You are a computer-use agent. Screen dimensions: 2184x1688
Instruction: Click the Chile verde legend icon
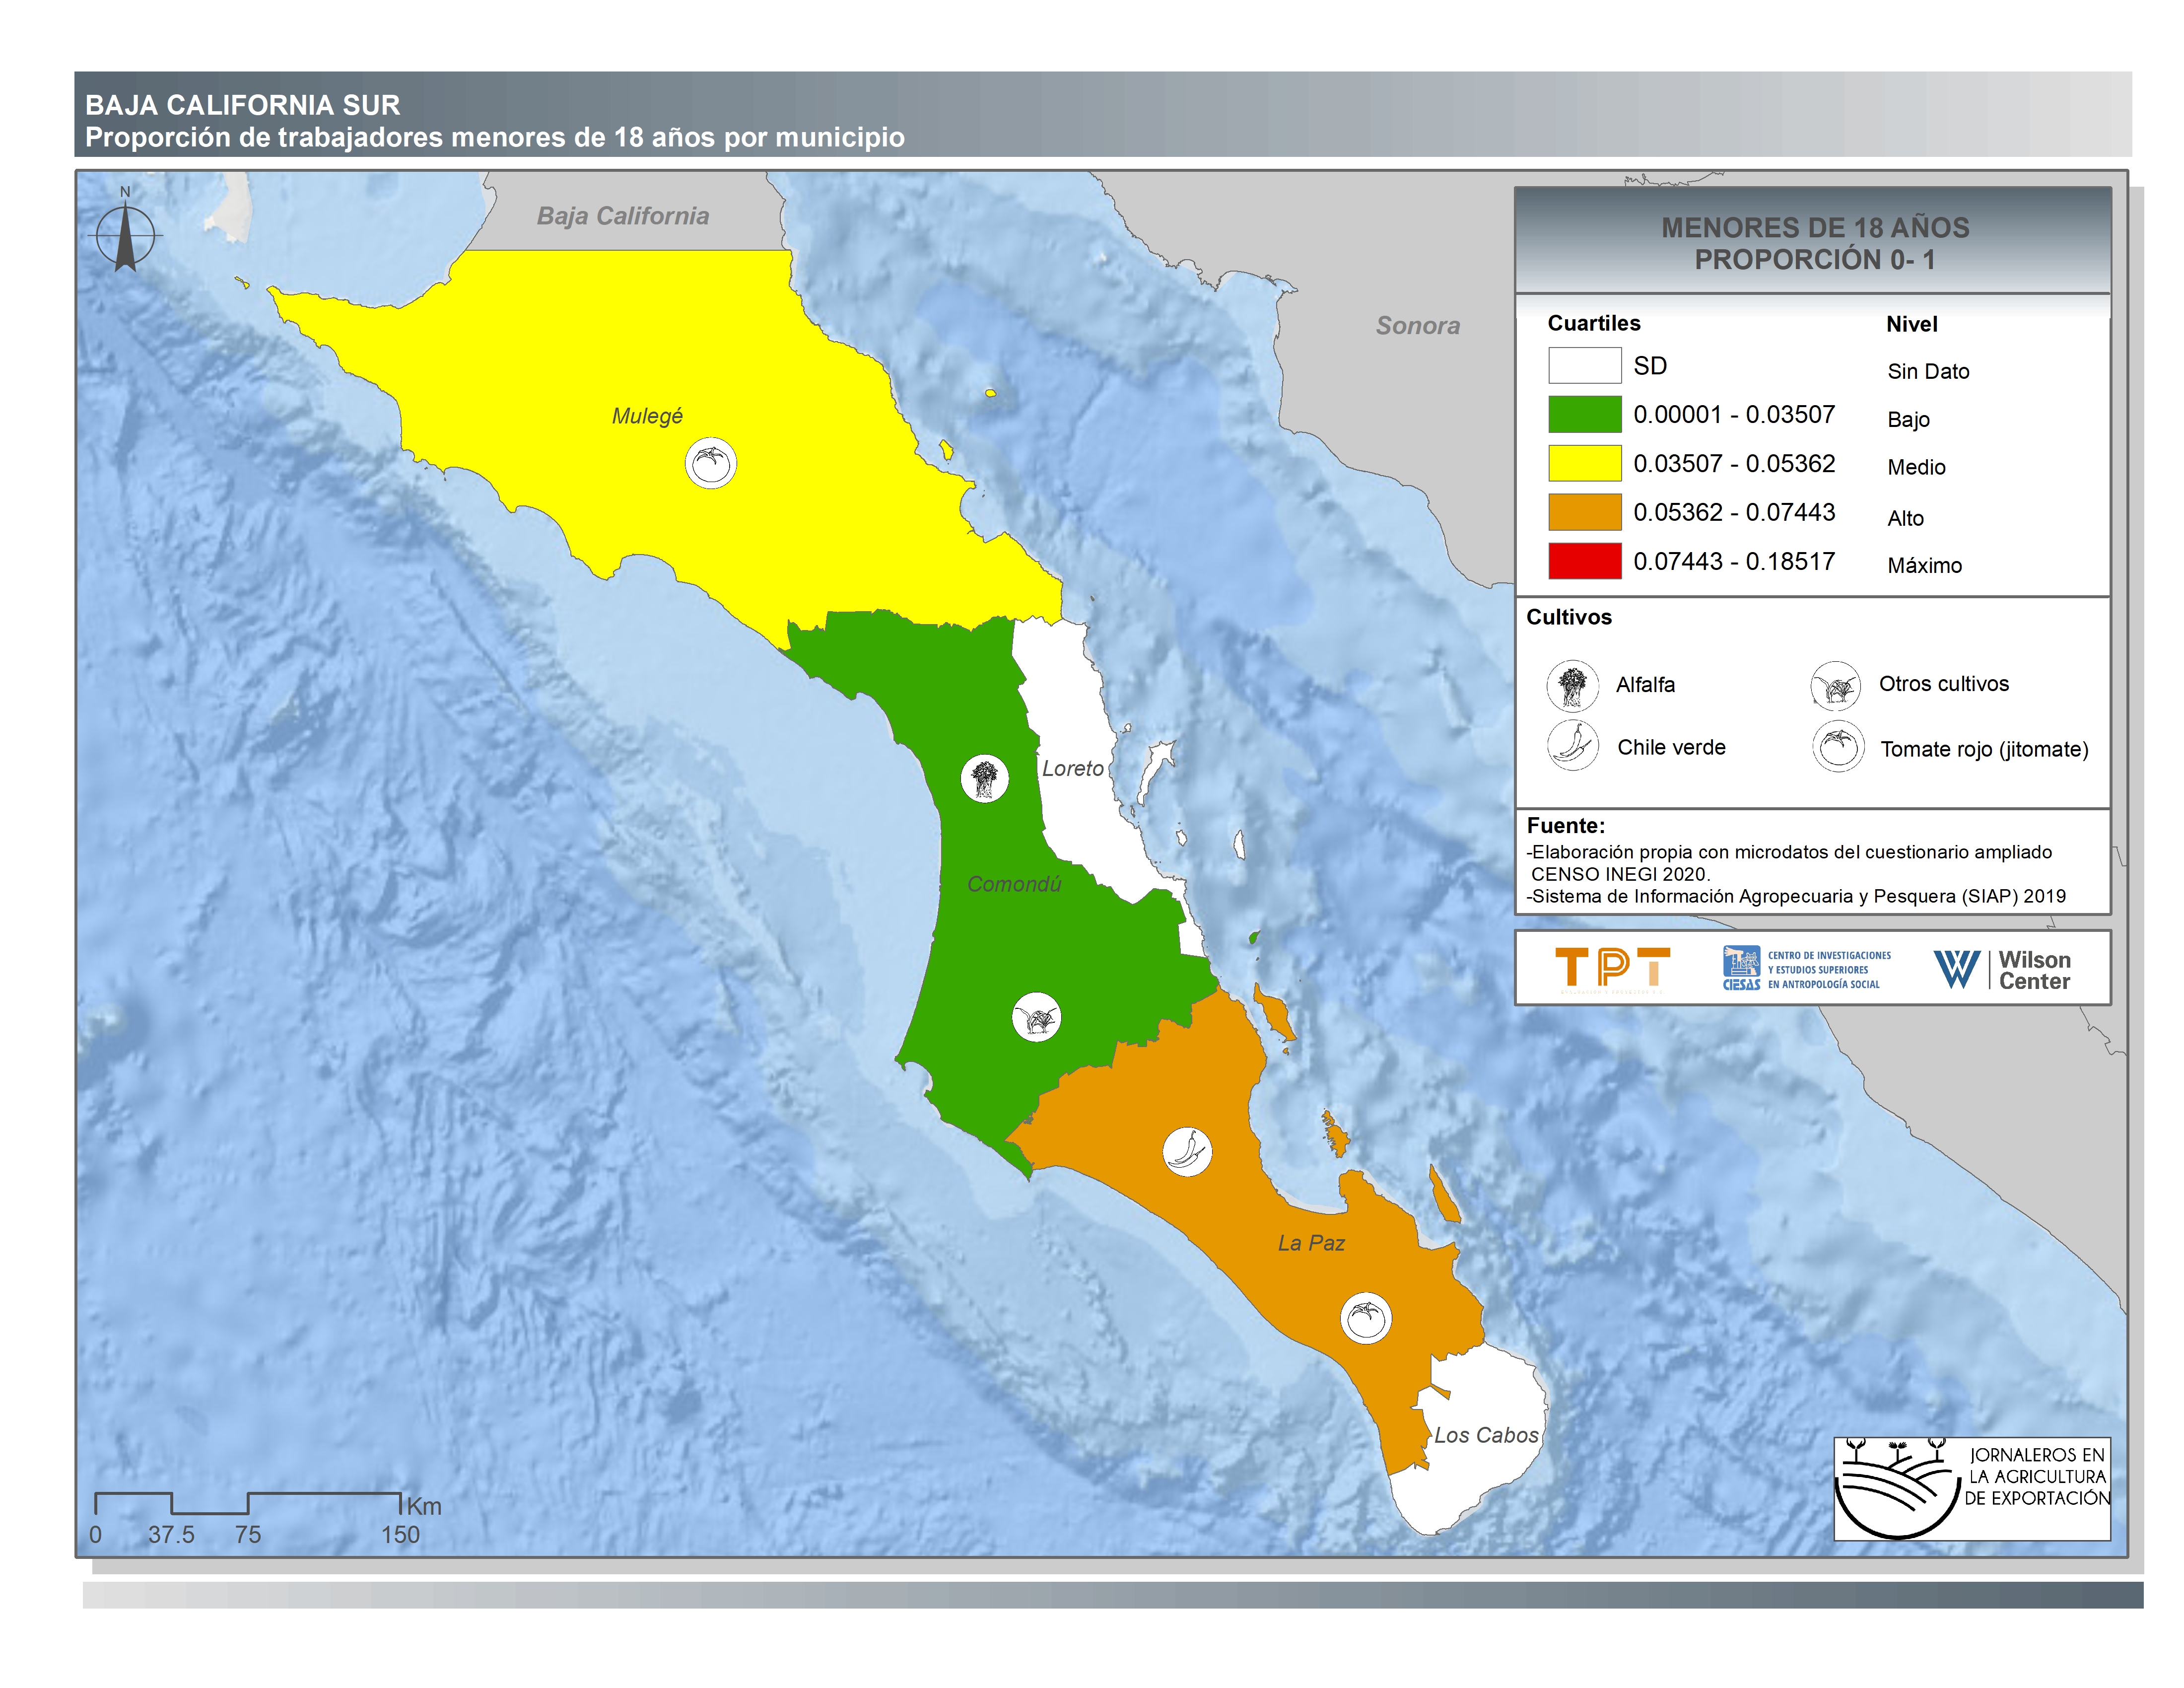1572,746
